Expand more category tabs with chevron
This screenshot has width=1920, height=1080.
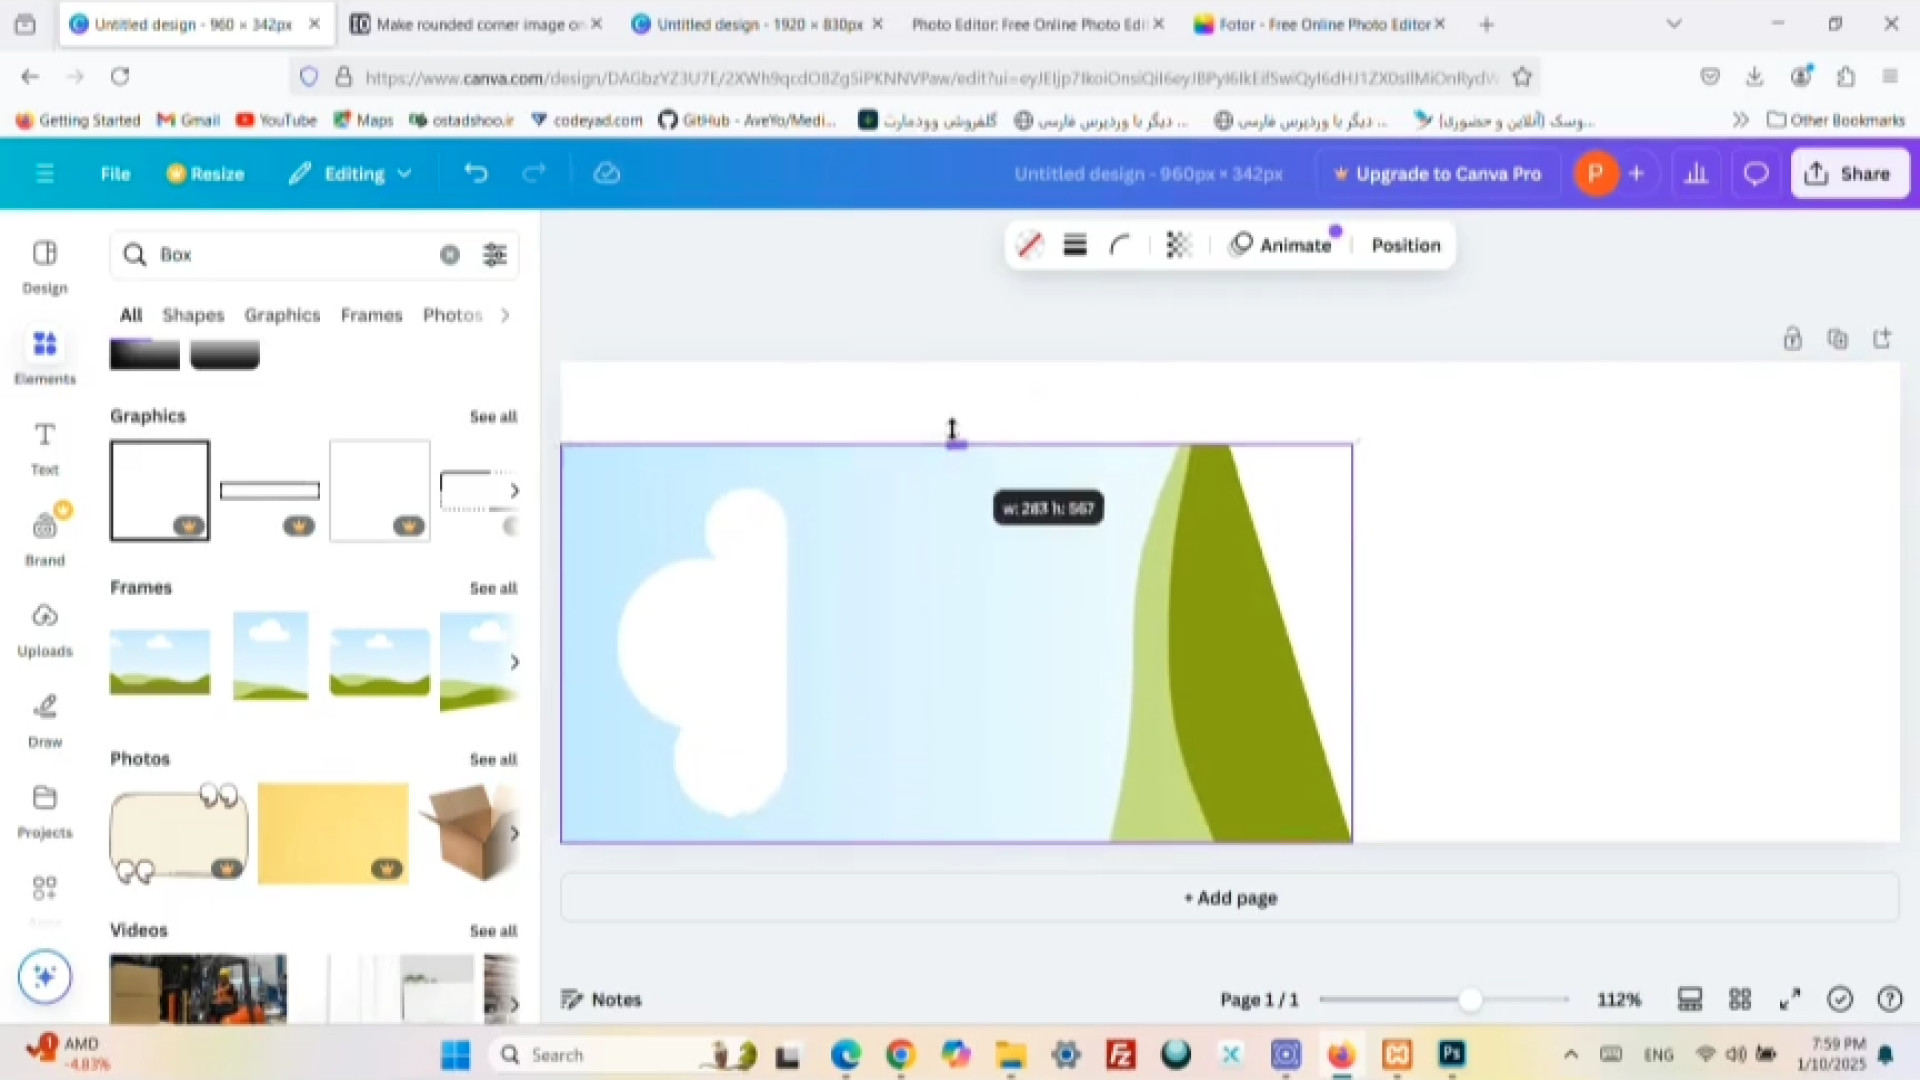[x=505, y=315]
